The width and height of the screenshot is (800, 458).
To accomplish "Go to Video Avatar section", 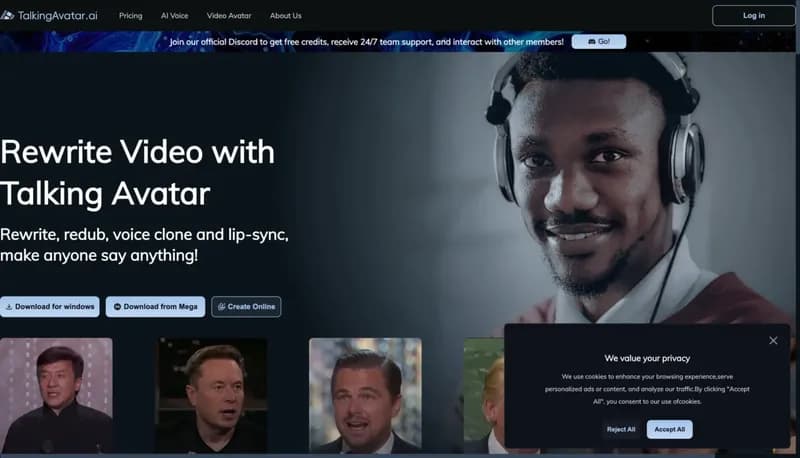I will point(229,16).
